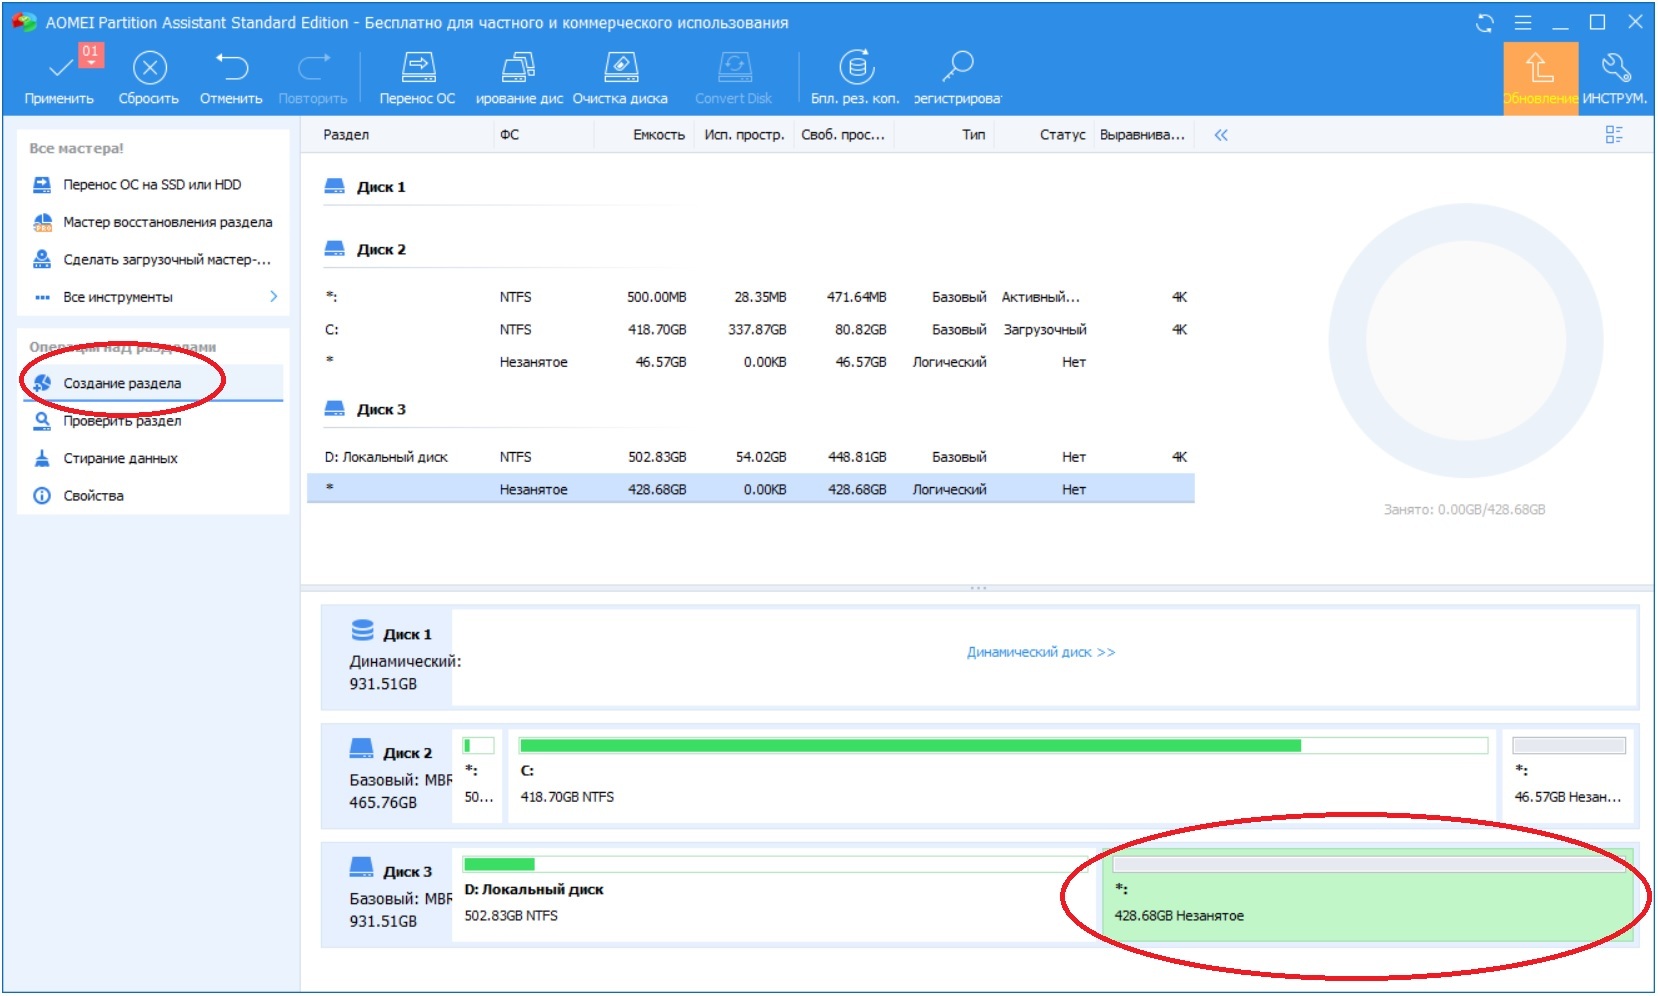This screenshot has width=1658, height=996.
Task: Expand Все инструменты submenu arrow
Action: coord(273,297)
